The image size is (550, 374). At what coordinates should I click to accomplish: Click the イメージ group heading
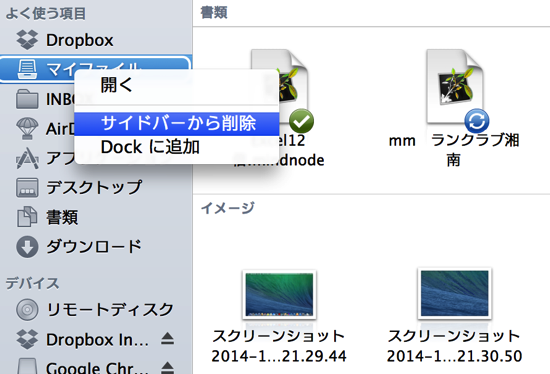[x=228, y=208]
